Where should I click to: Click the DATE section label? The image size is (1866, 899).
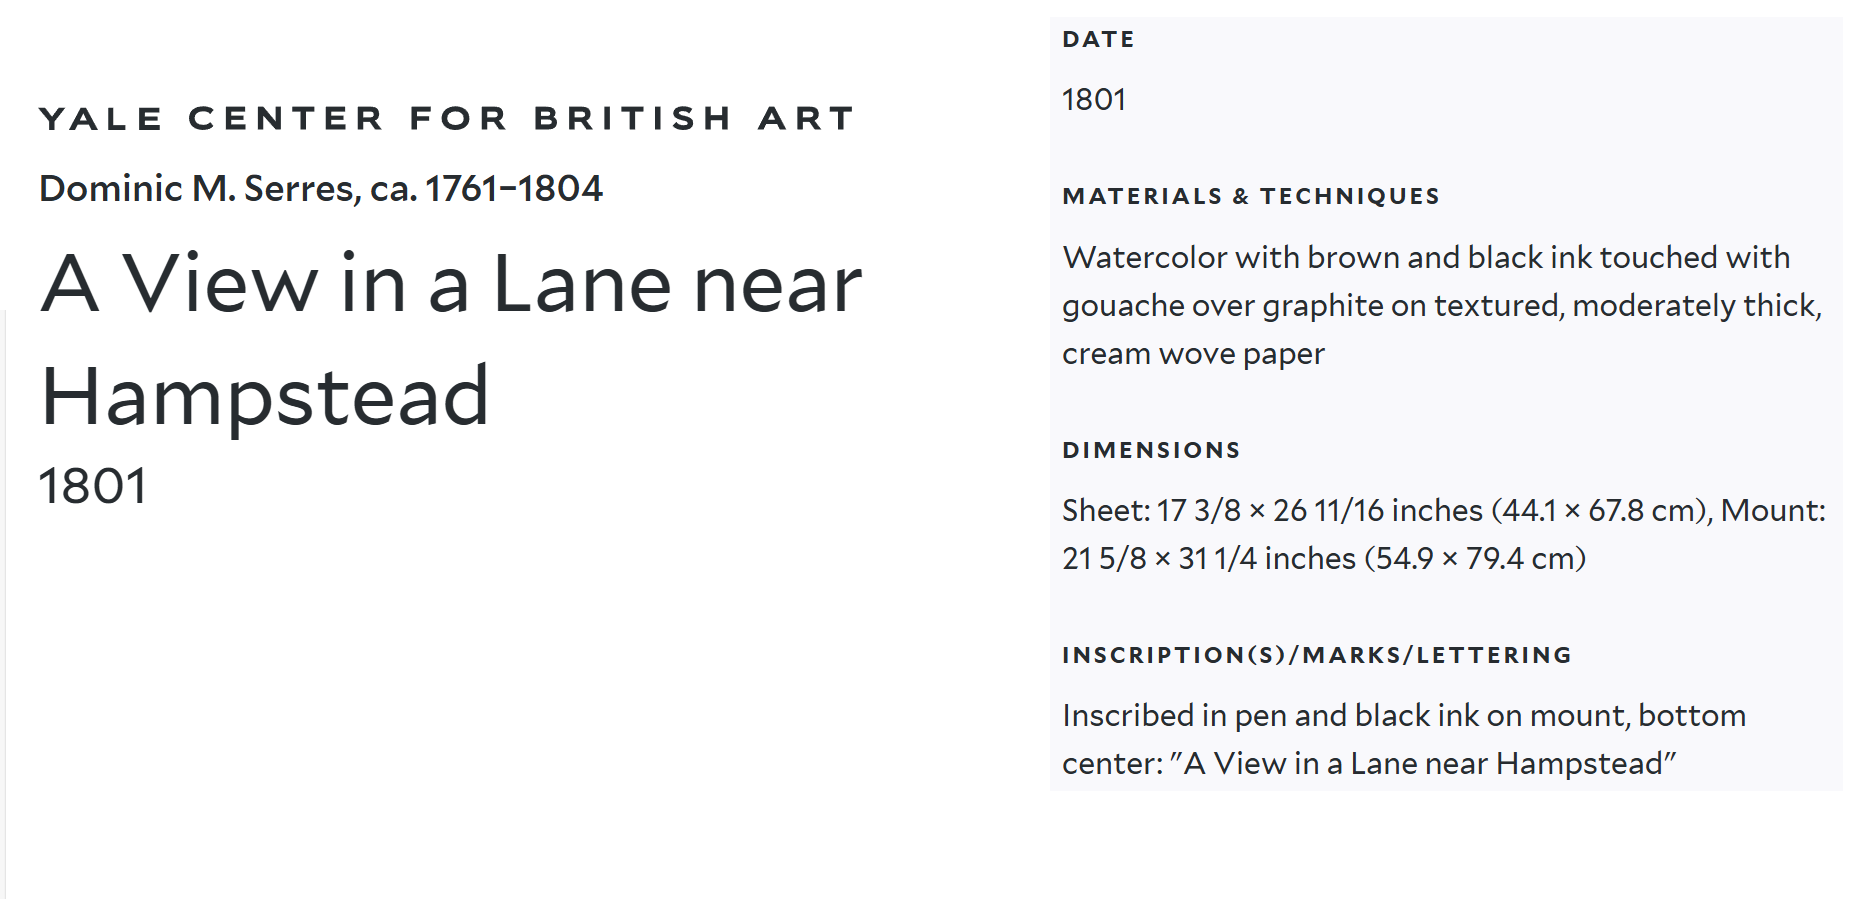1098,39
